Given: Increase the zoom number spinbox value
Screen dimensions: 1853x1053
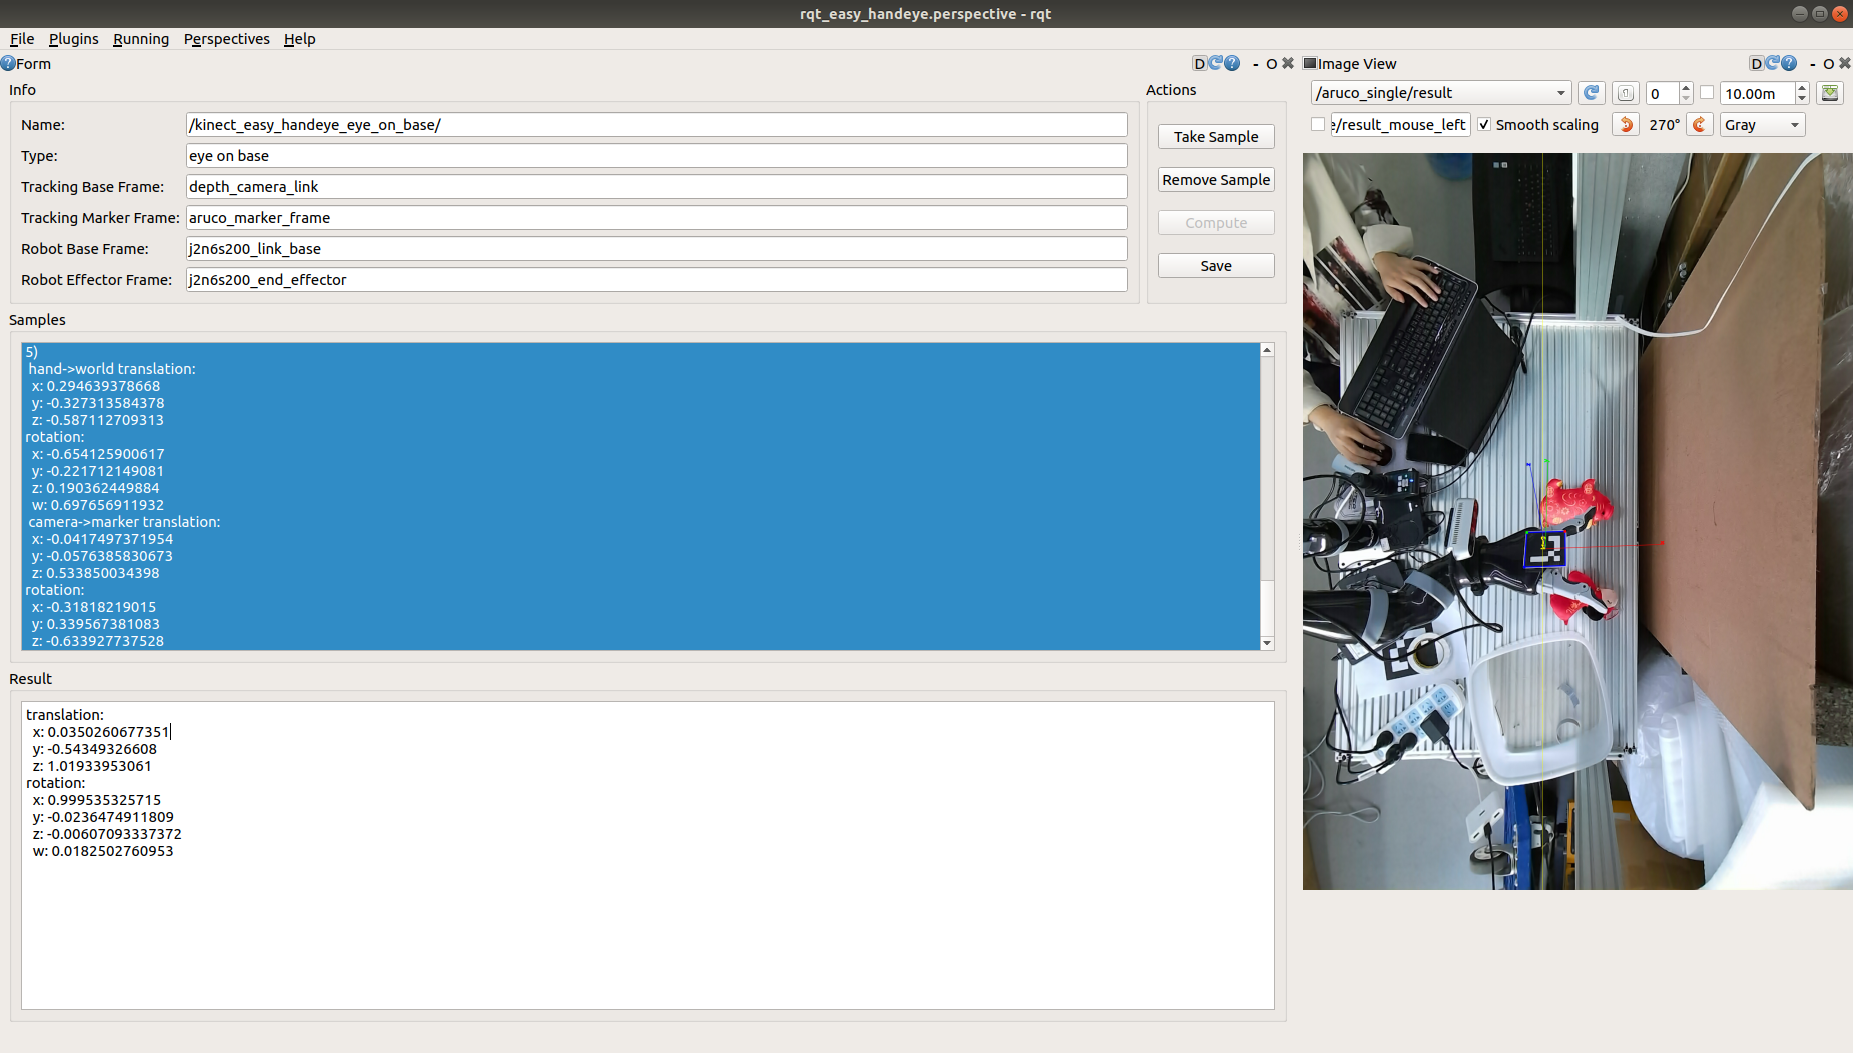Looking at the screenshot, I should [1687, 88].
